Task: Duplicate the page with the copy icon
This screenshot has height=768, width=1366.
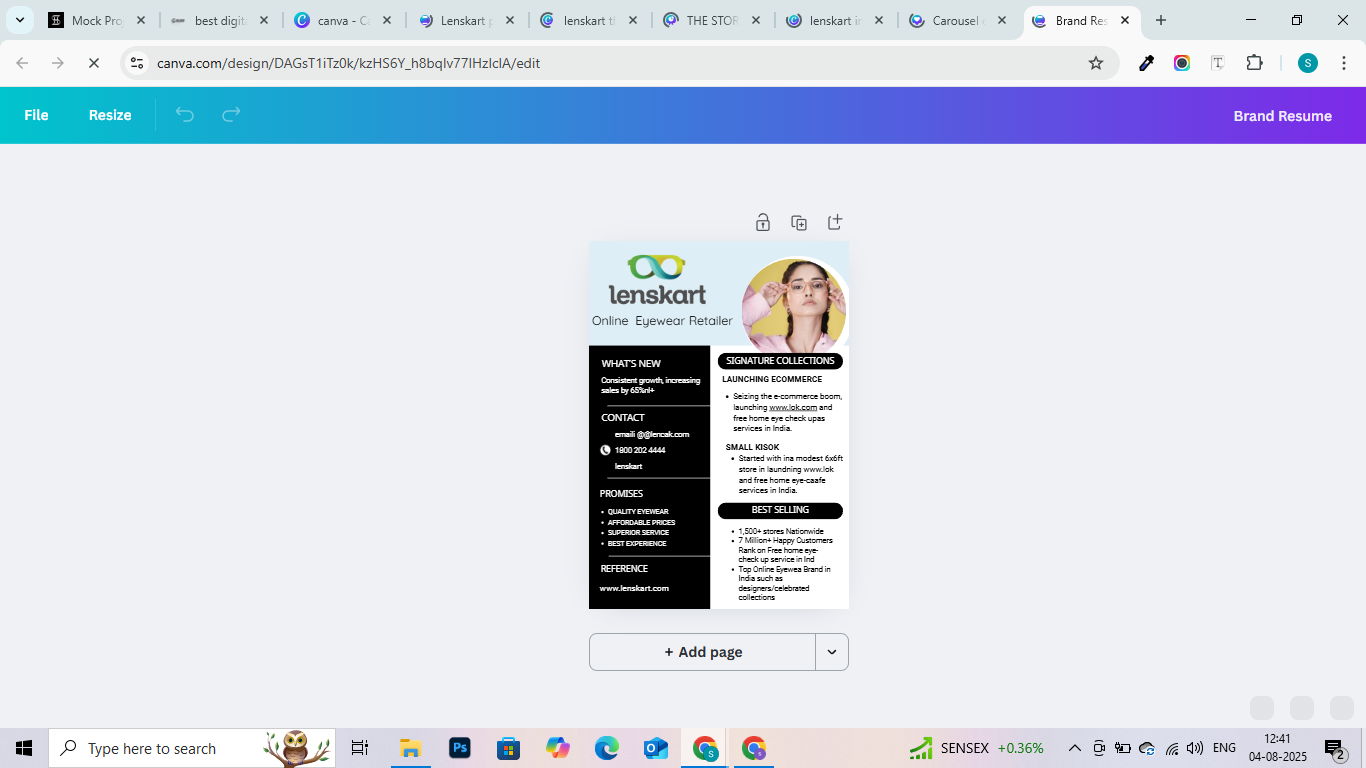Action: [799, 222]
